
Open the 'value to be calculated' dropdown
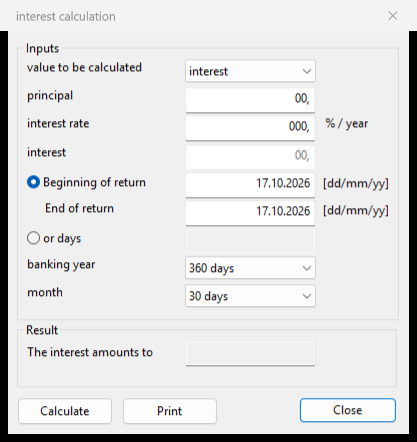click(250, 71)
